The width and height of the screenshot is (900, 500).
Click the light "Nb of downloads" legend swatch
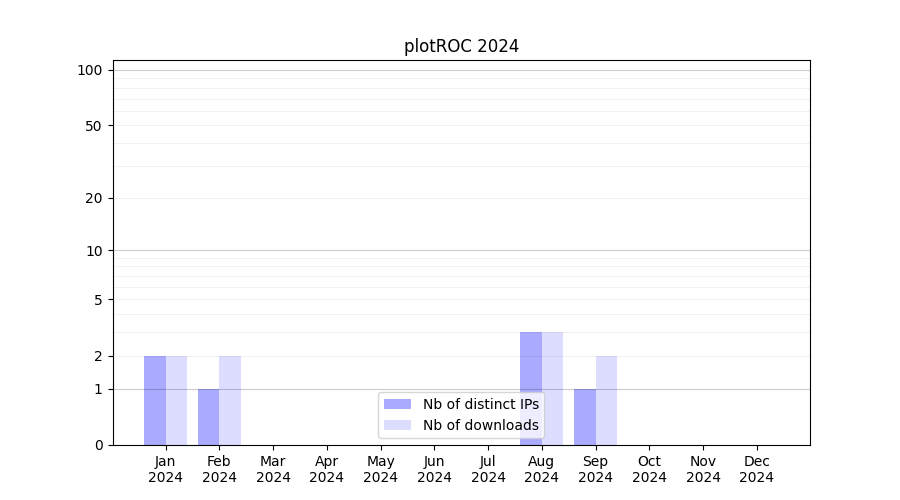click(397, 425)
